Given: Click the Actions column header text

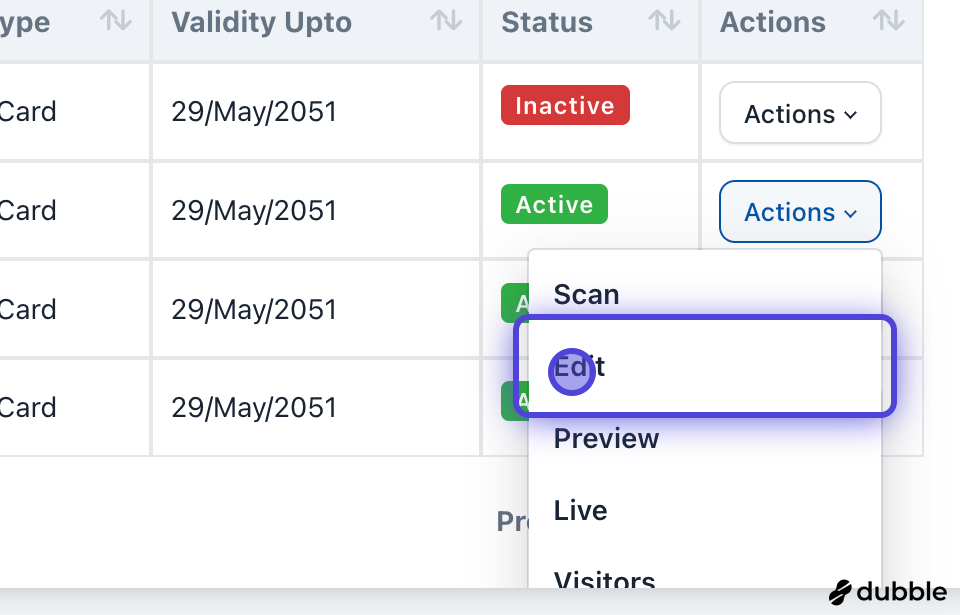Looking at the screenshot, I should click(773, 23).
